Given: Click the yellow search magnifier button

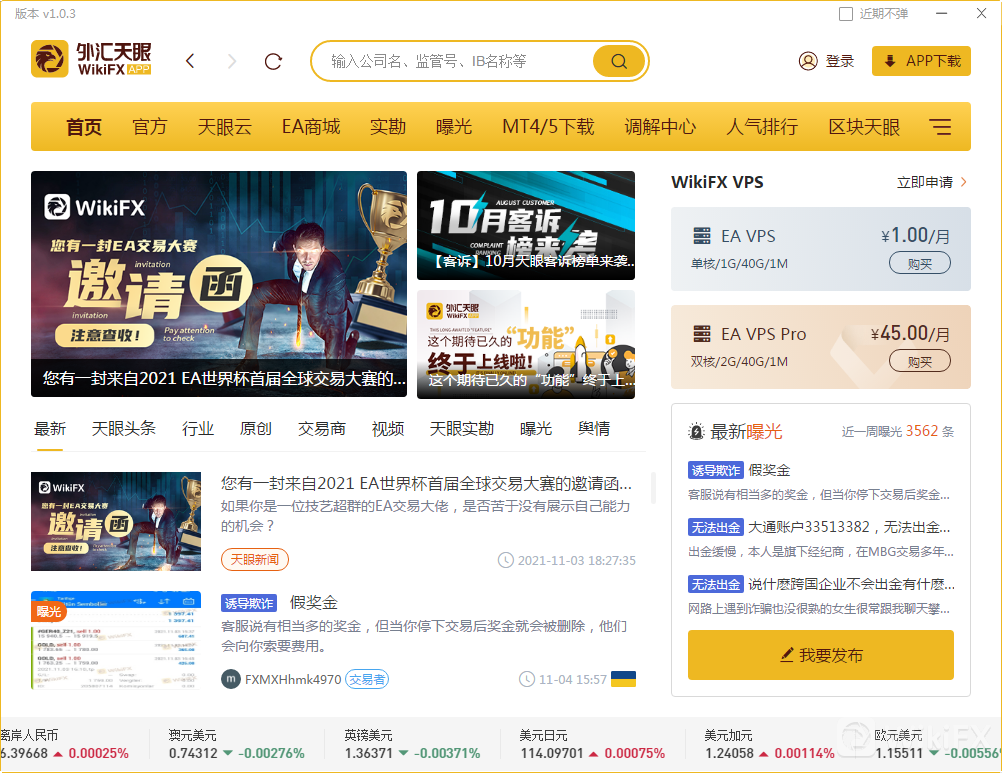Looking at the screenshot, I should pyautogui.click(x=619, y=61).
